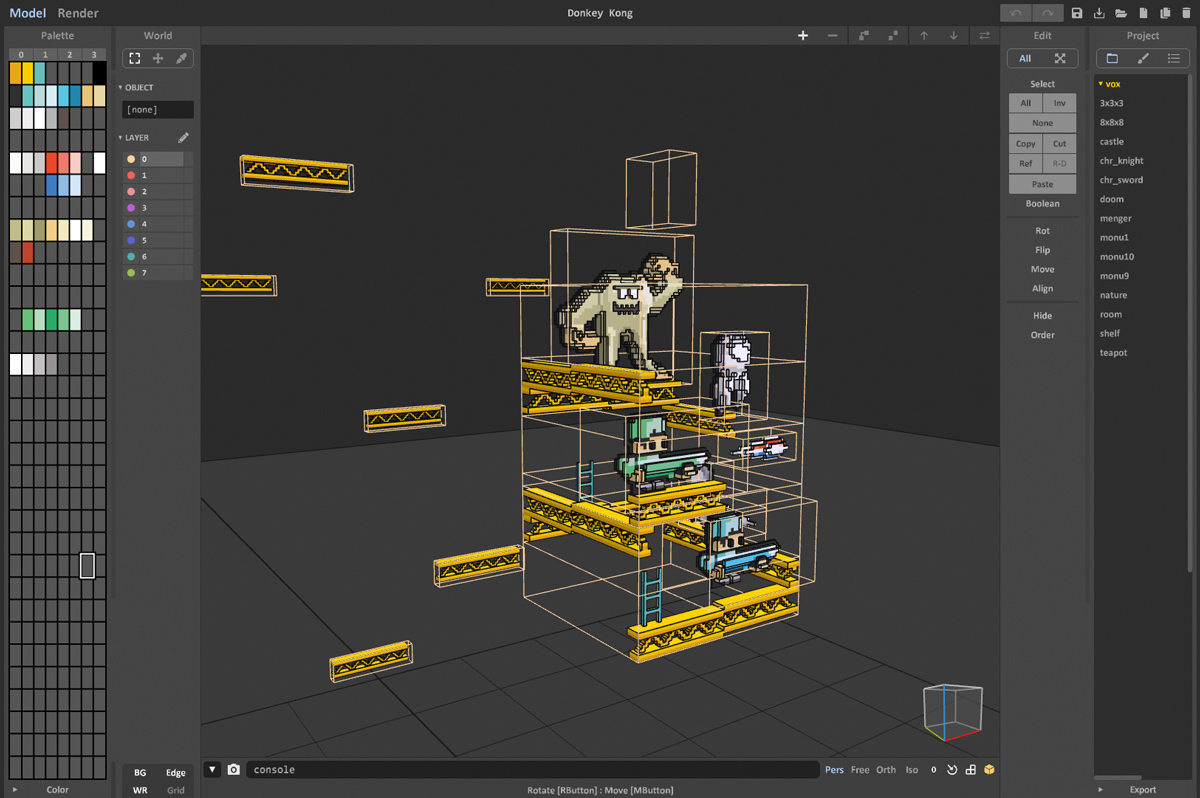1200x798 pixels.
Task: Collapse the vox folder in Project
Action: pos(1100,84)
